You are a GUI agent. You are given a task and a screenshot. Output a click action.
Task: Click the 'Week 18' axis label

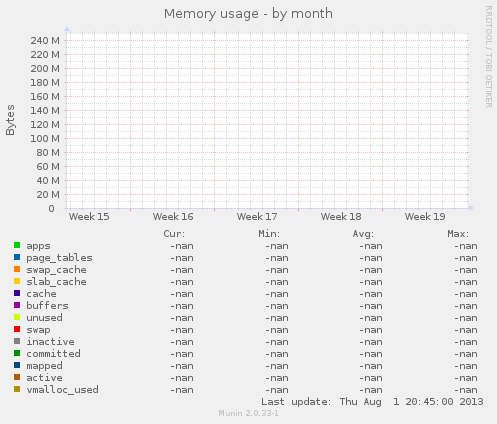[341, 217]
